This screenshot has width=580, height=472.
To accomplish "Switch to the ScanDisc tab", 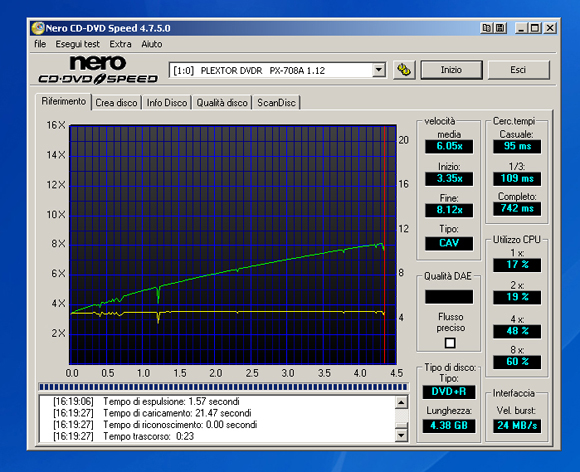I will (276, 102).
